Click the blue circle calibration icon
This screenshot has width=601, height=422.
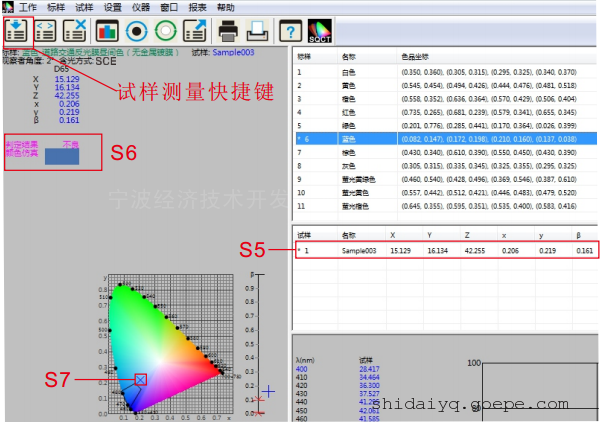(x=136, y=30)
